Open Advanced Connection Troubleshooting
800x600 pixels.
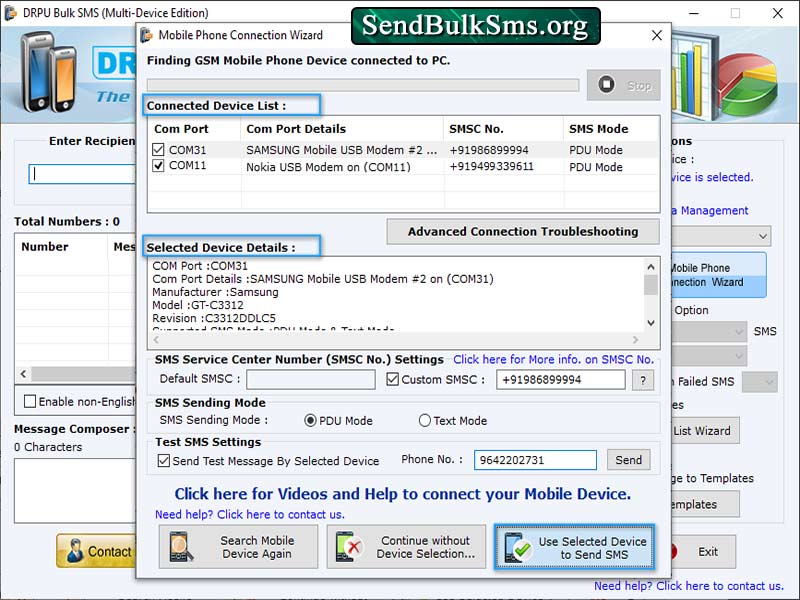click(522, 232)
